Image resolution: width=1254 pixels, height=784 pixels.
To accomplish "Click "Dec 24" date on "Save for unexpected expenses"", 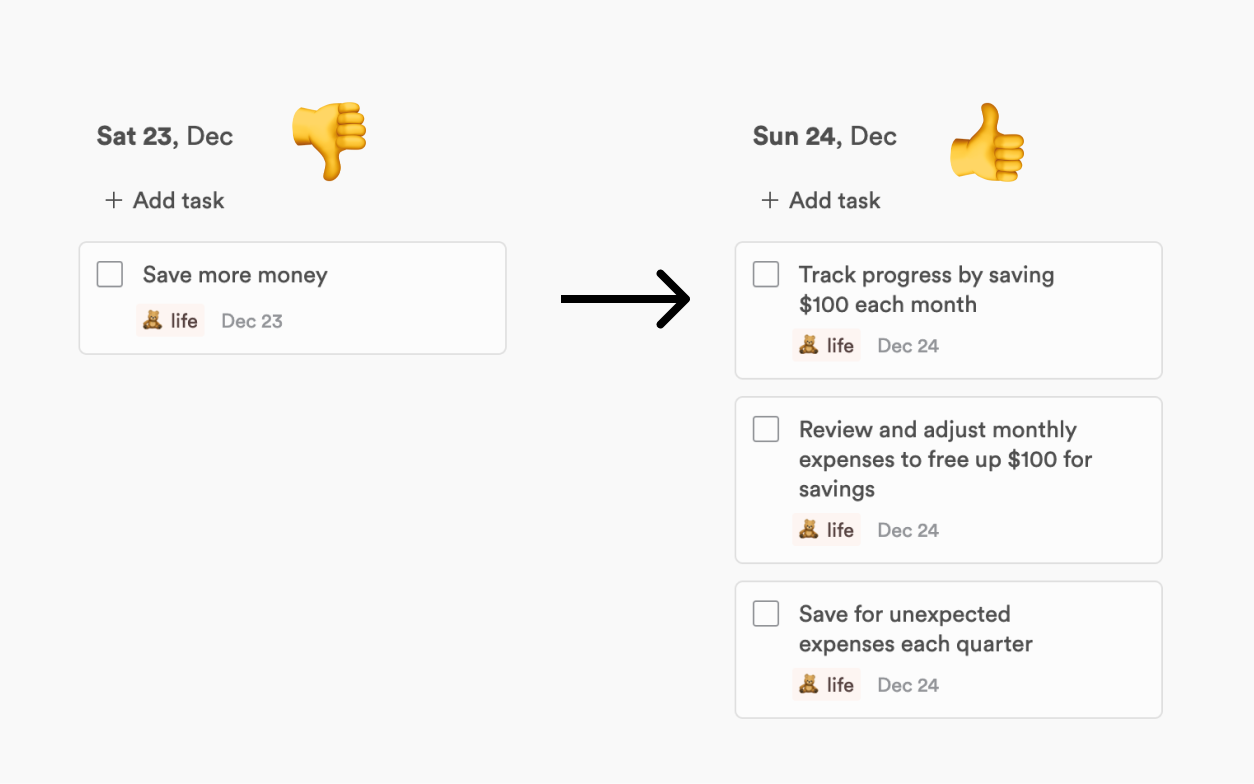I will [x=908, y=685].
